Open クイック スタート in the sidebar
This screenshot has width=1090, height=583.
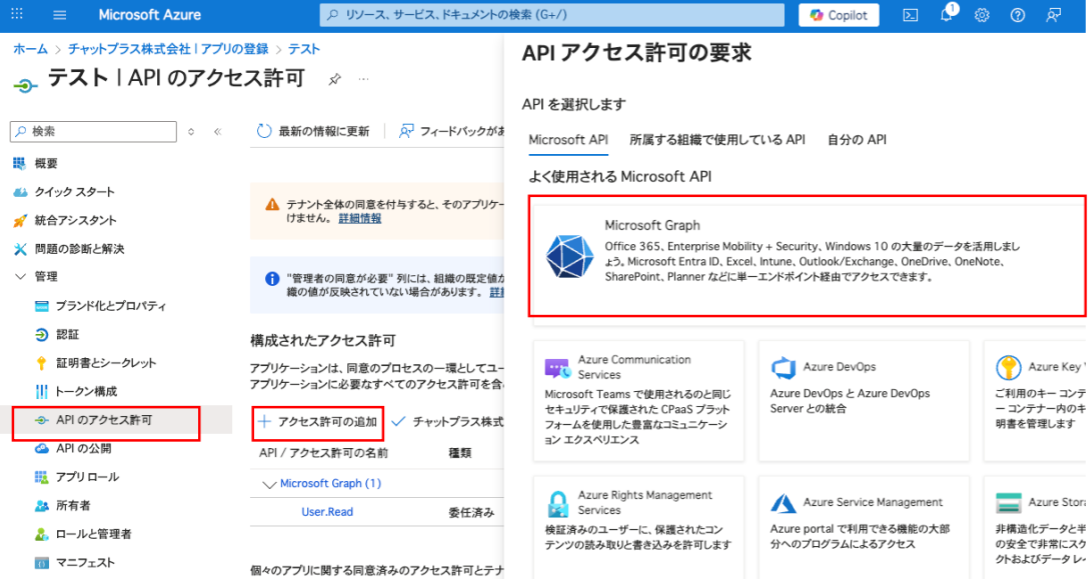coord(74,192)
